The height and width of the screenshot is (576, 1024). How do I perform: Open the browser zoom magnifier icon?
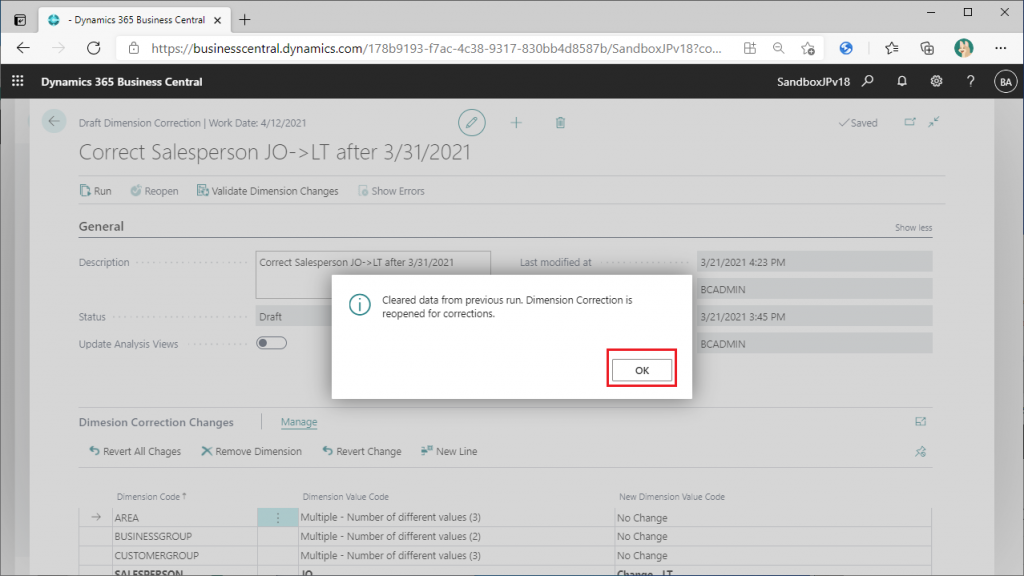tap(778, 48)
